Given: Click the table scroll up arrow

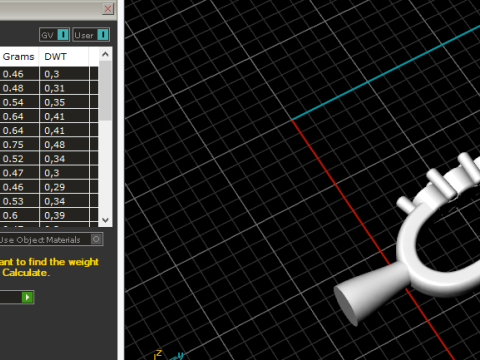Looking at the screenshot, I should pos(105,54).
